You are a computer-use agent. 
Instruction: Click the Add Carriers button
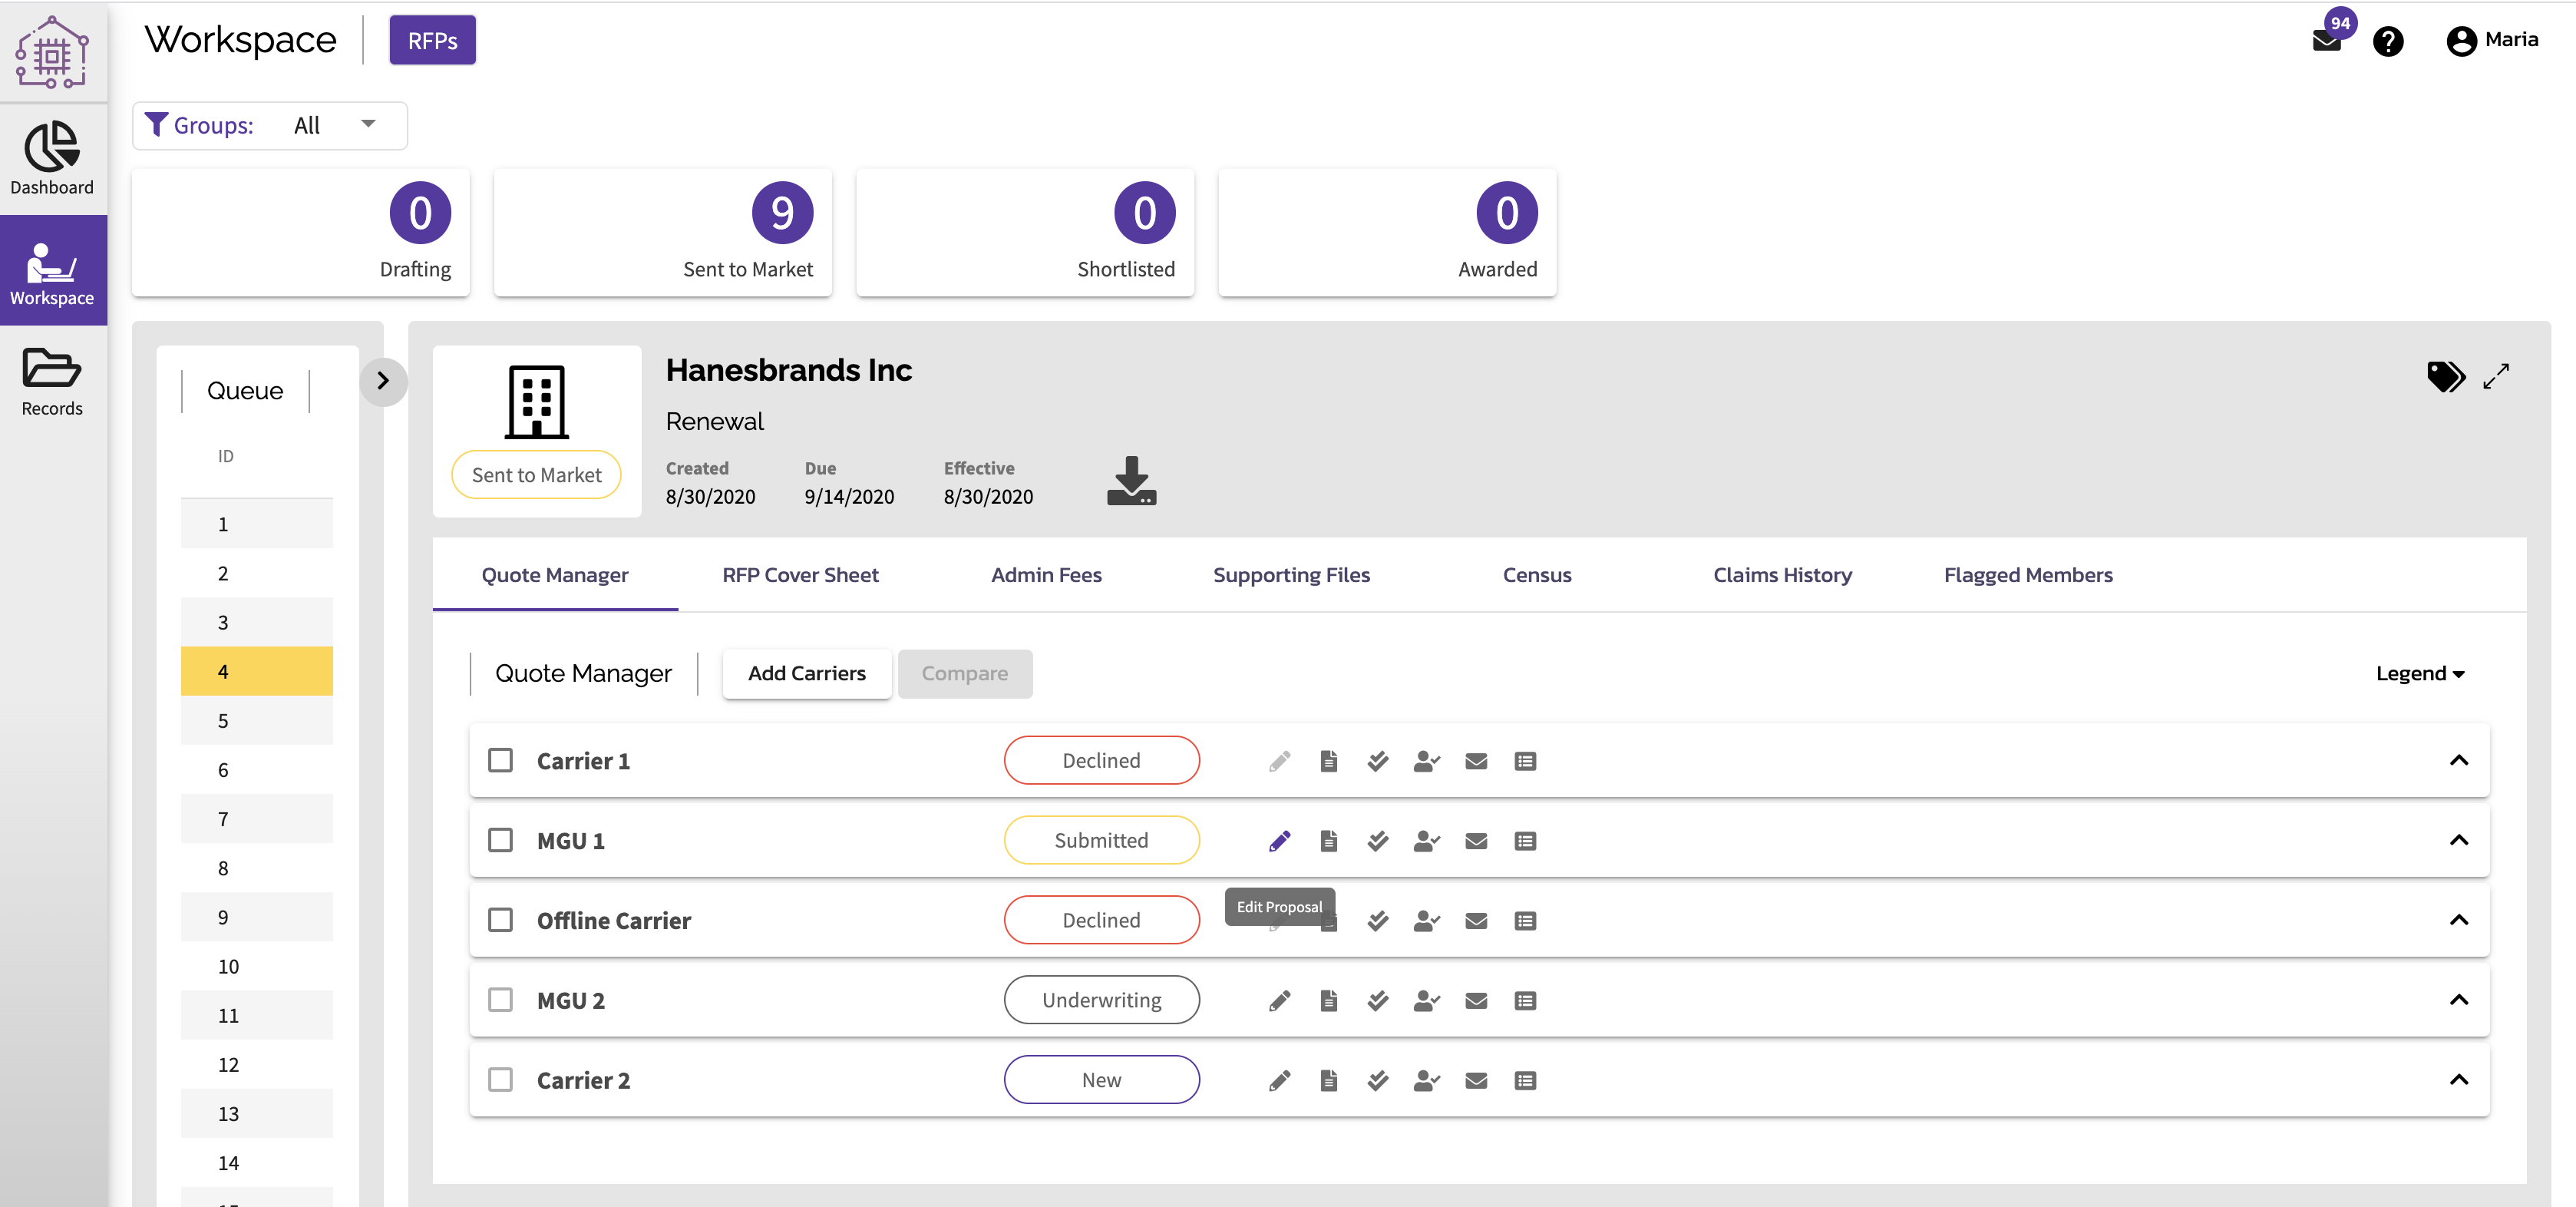(806, 673)
